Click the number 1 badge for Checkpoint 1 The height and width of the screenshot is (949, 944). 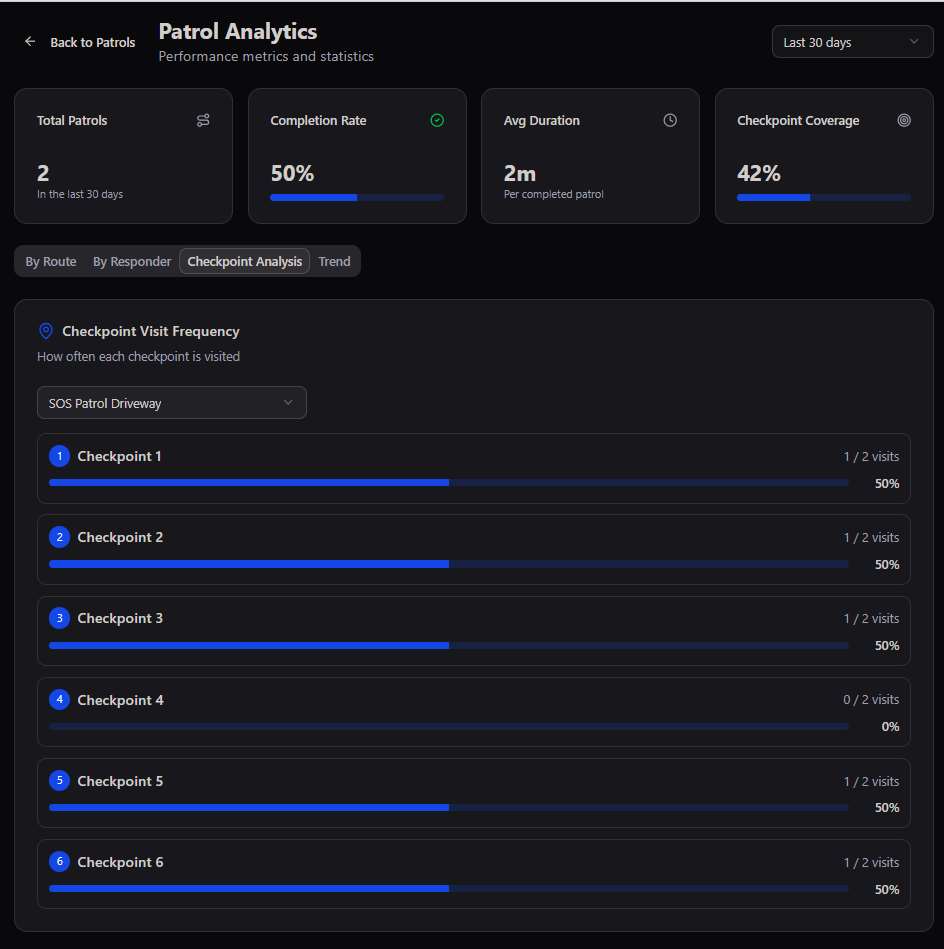tap(59, 456)
